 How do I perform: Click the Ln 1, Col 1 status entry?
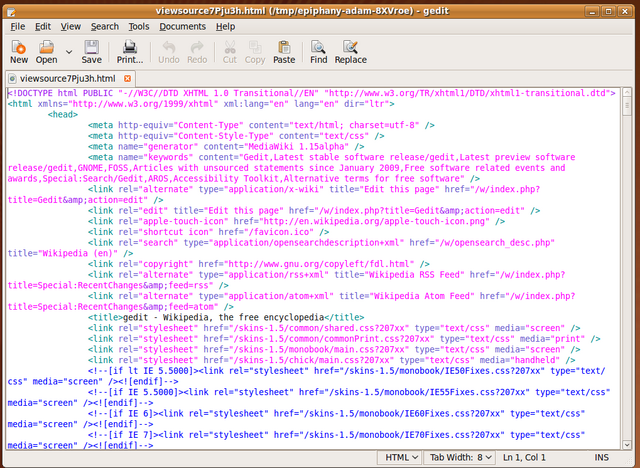524,457
